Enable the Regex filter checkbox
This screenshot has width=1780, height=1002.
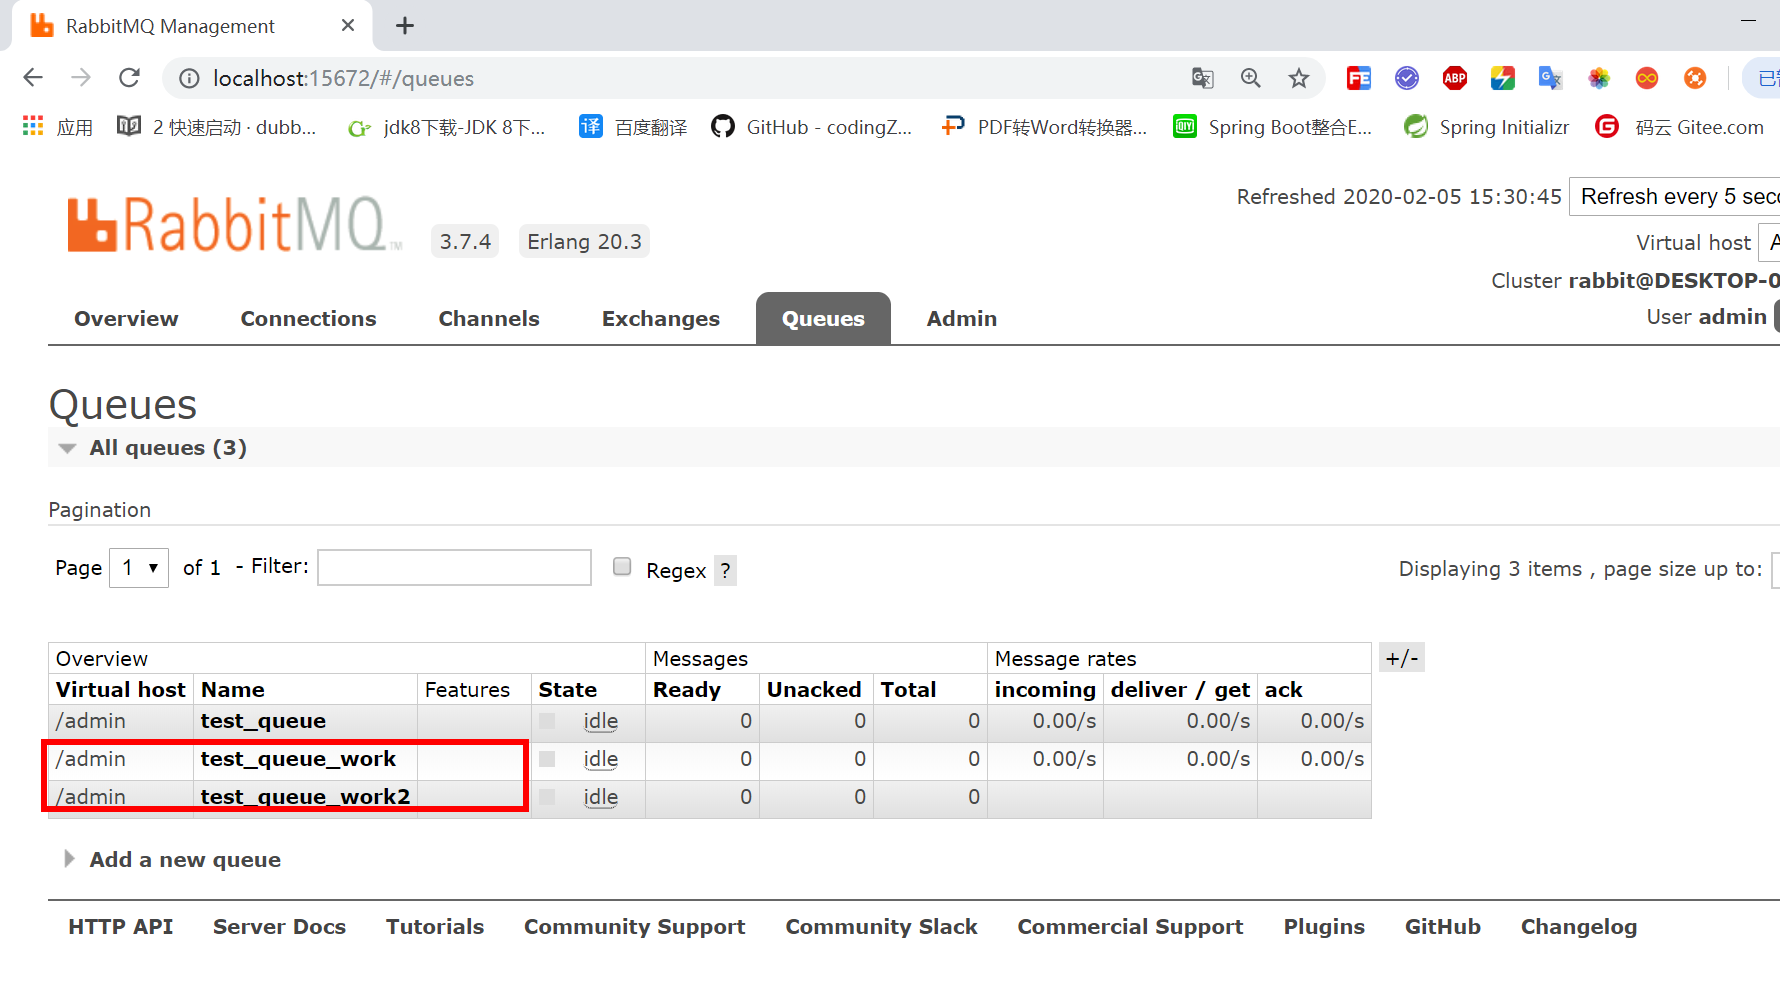point(622,567)
